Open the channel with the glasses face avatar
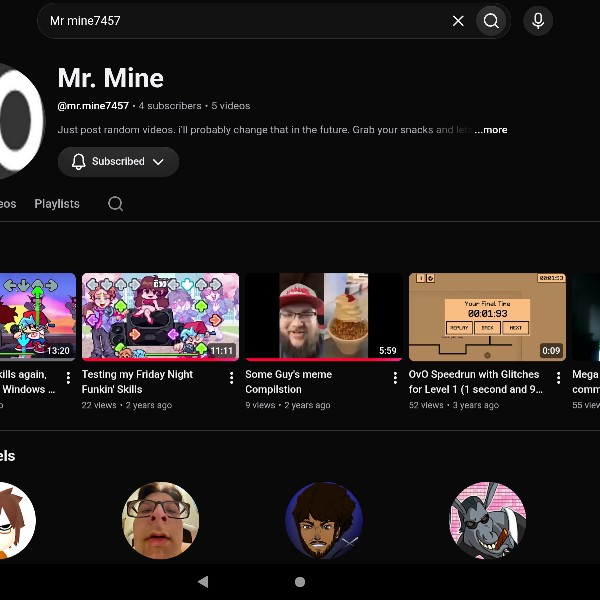Image resolution: width=600 pixels, height=600 pixels. [160, 520]
